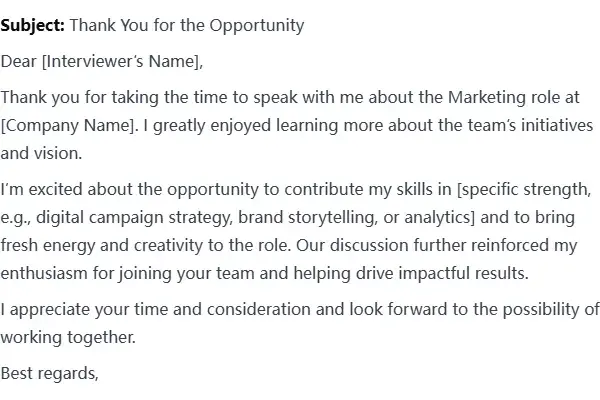This screenshot has height=400, width=600.
Task: Click the word "Marketing" in the first paragraph
Action: 446,97
